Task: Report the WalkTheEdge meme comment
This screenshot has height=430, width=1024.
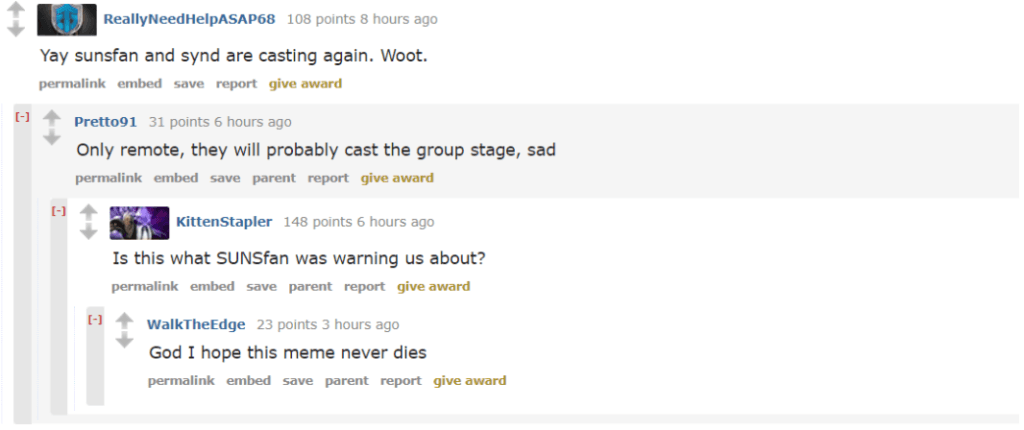Action: [401, 380]
